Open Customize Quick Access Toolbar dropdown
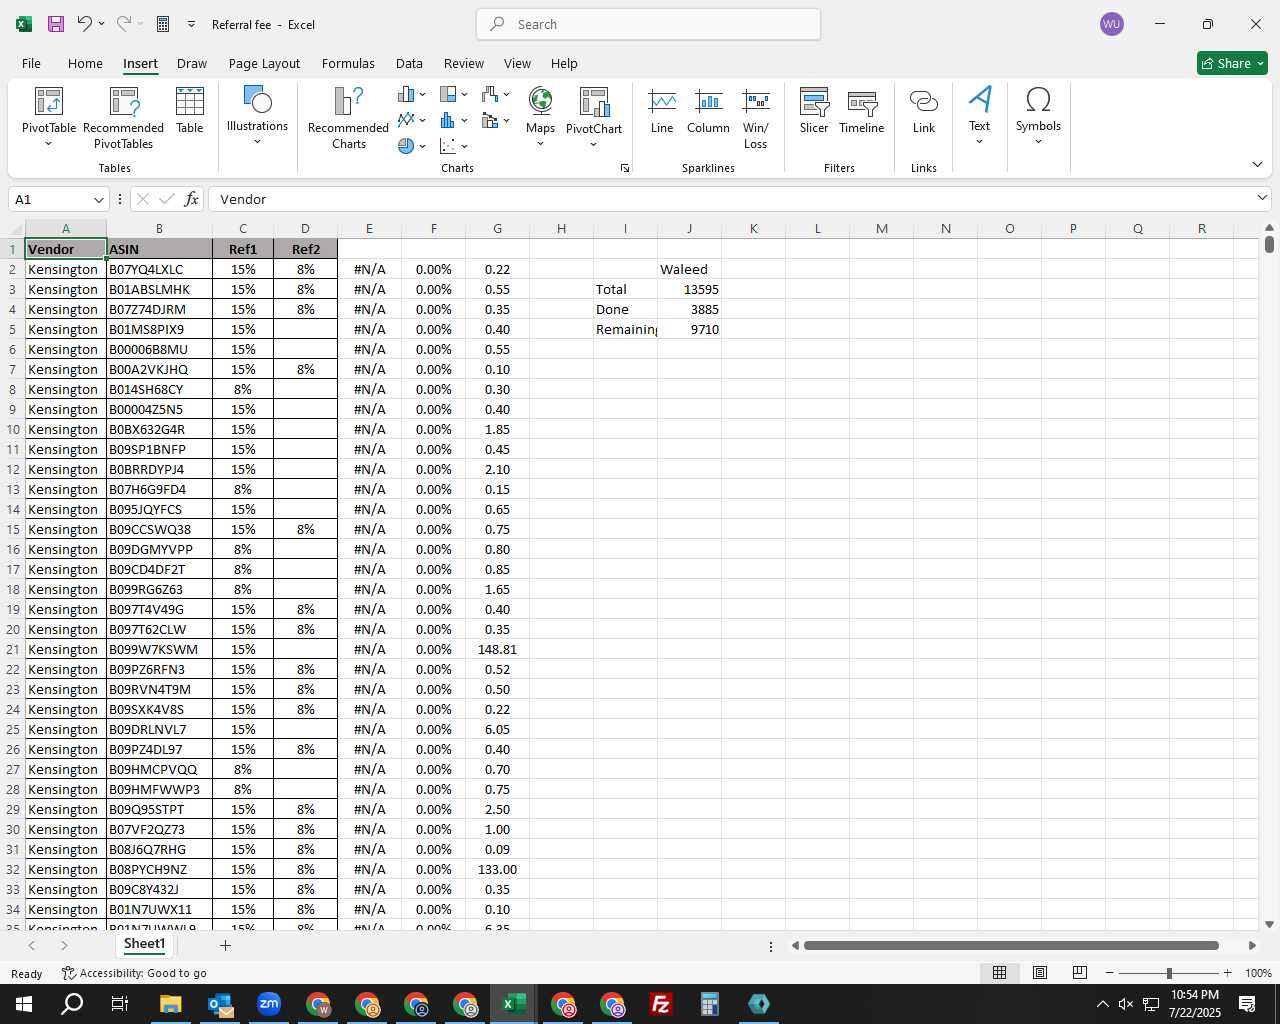This screenshot has height=1024, width=1280. (x=190, y=24)
